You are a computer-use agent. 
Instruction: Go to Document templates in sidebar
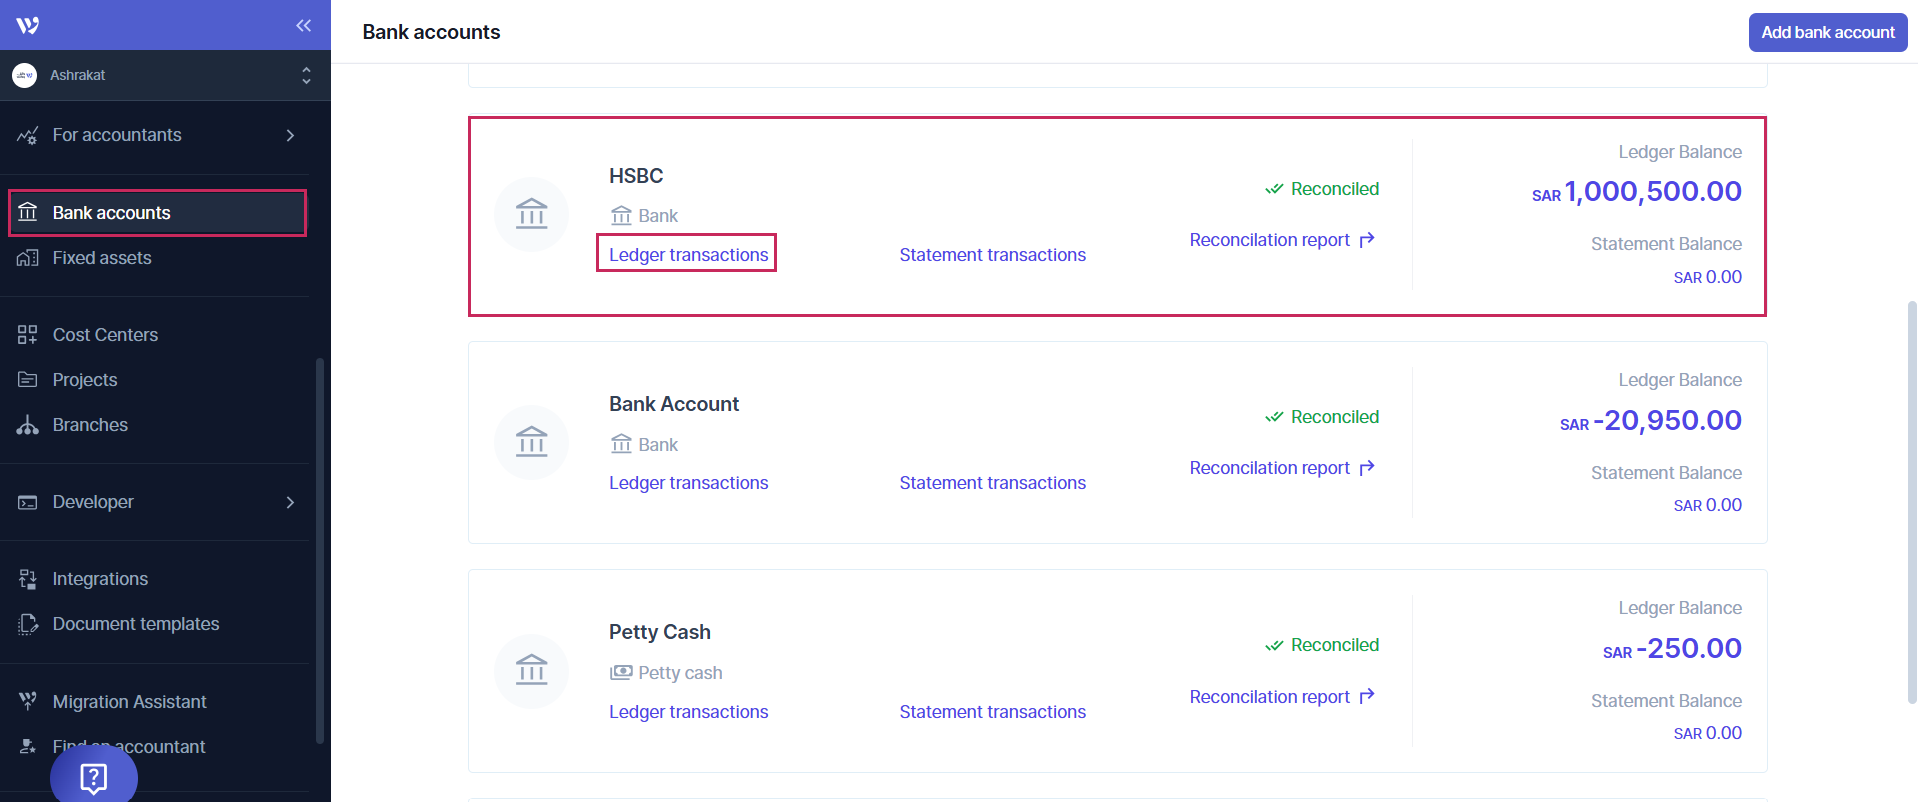135,624
